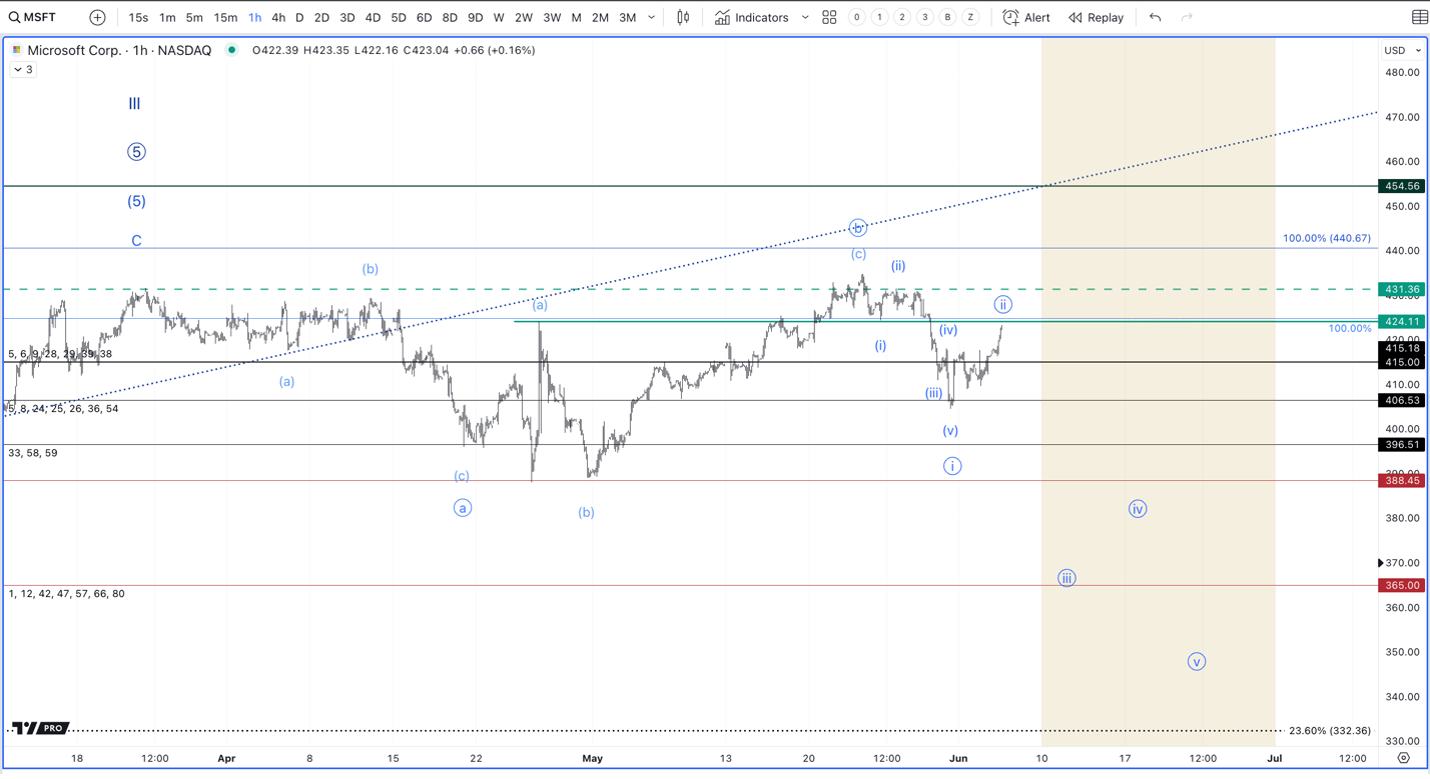The image size is (1430, 779).
Task: Create an Alert
Action: 1027,17
